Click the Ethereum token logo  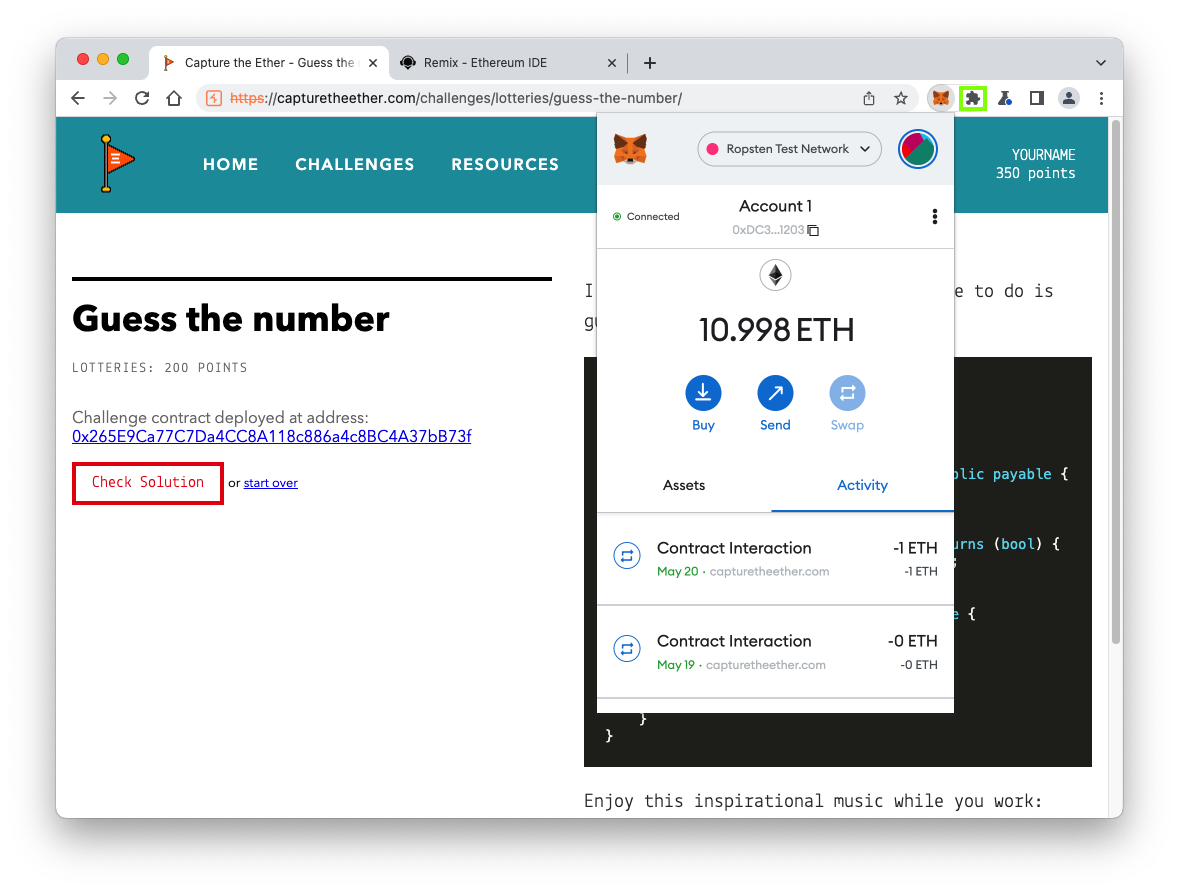775,275
